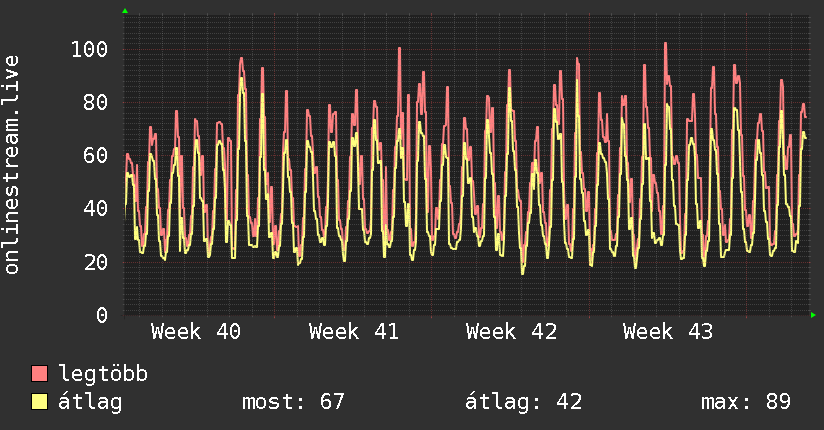Click the pink legtöbb legend swatch

point(39,374)
